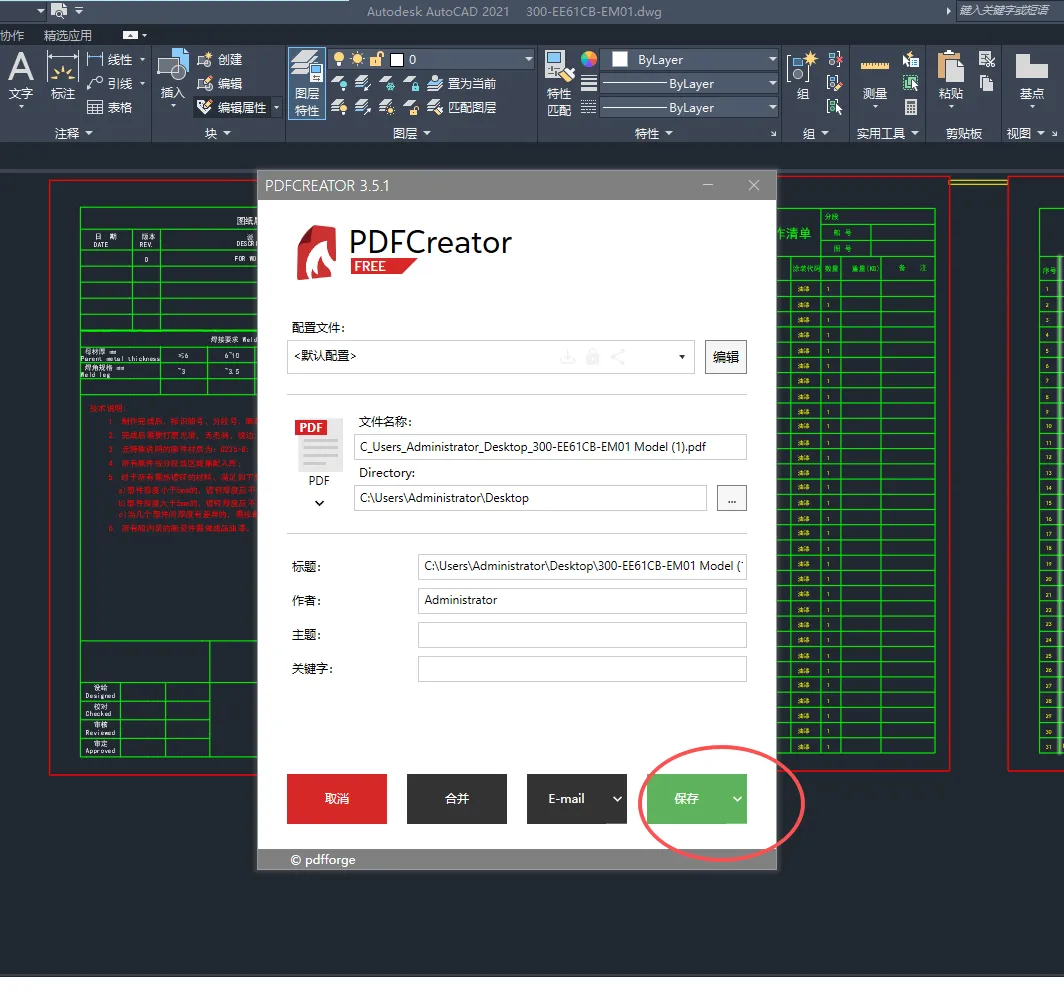Click the layer 0 white color swatch
The image size is (1064, 991).
coord(398,60)
